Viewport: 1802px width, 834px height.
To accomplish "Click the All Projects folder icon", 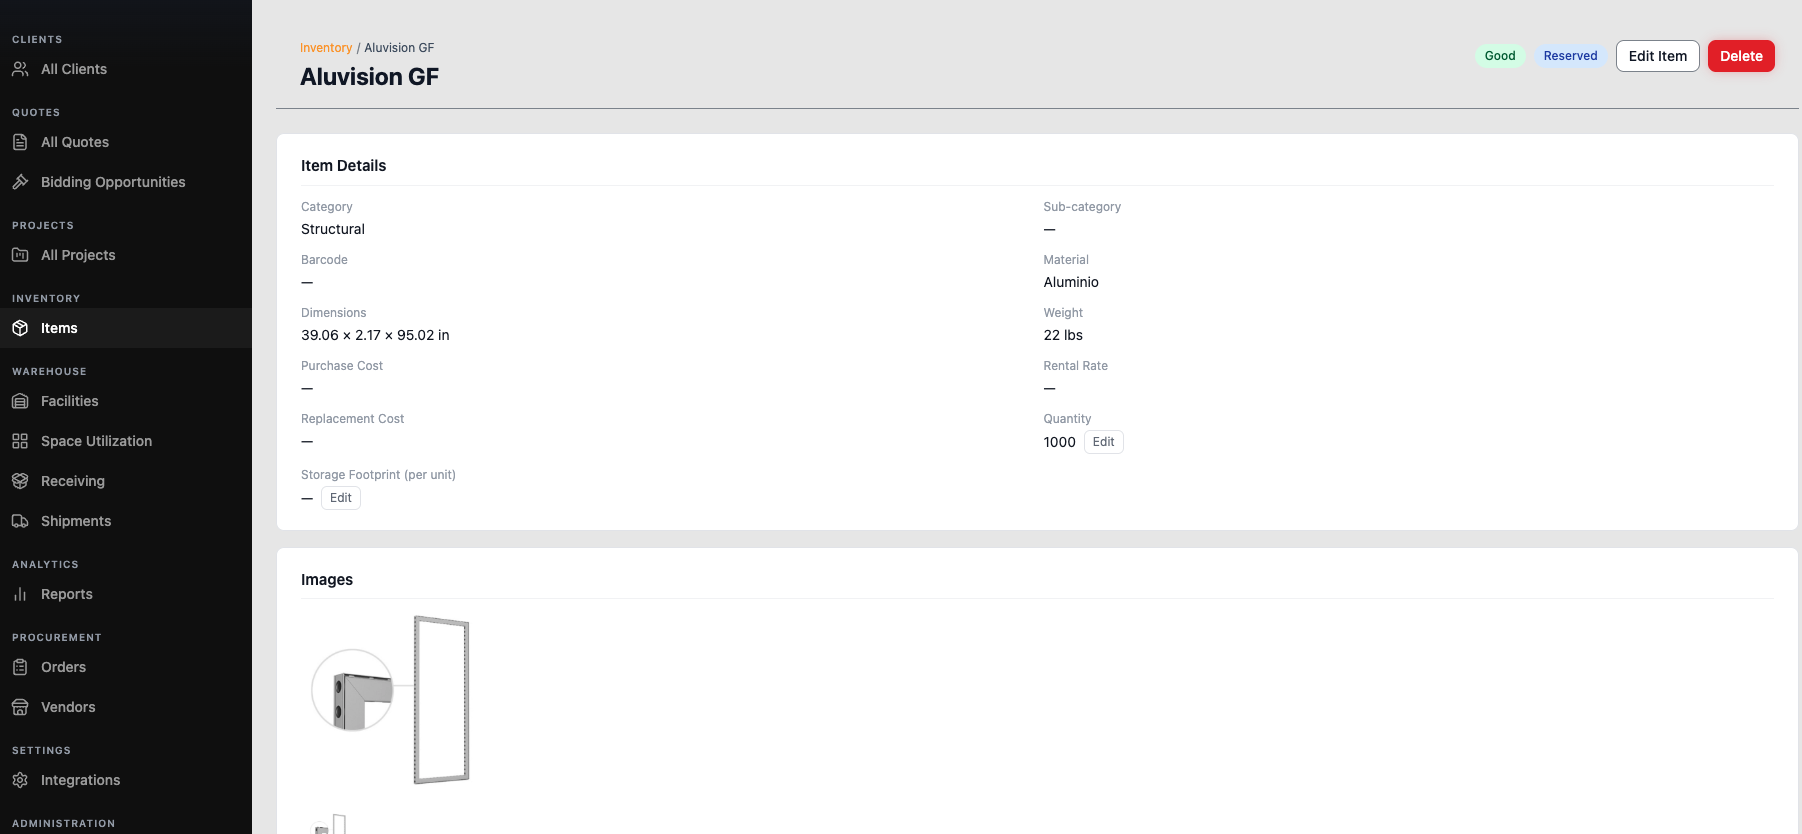I will click(20, 255).
